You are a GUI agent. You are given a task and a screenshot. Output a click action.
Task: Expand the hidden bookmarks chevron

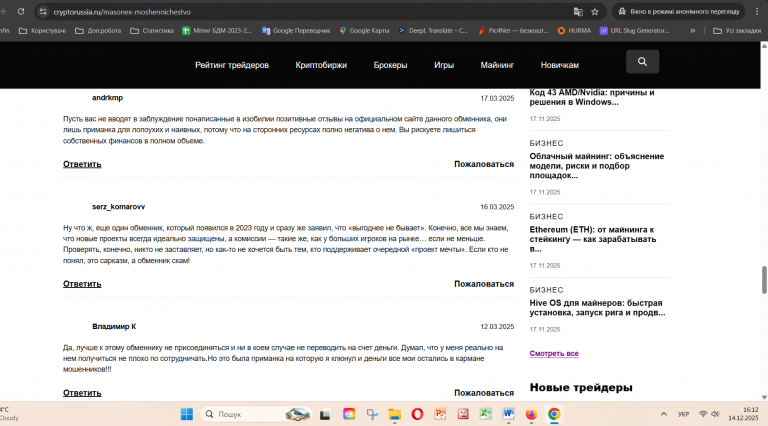coord(693,30)
